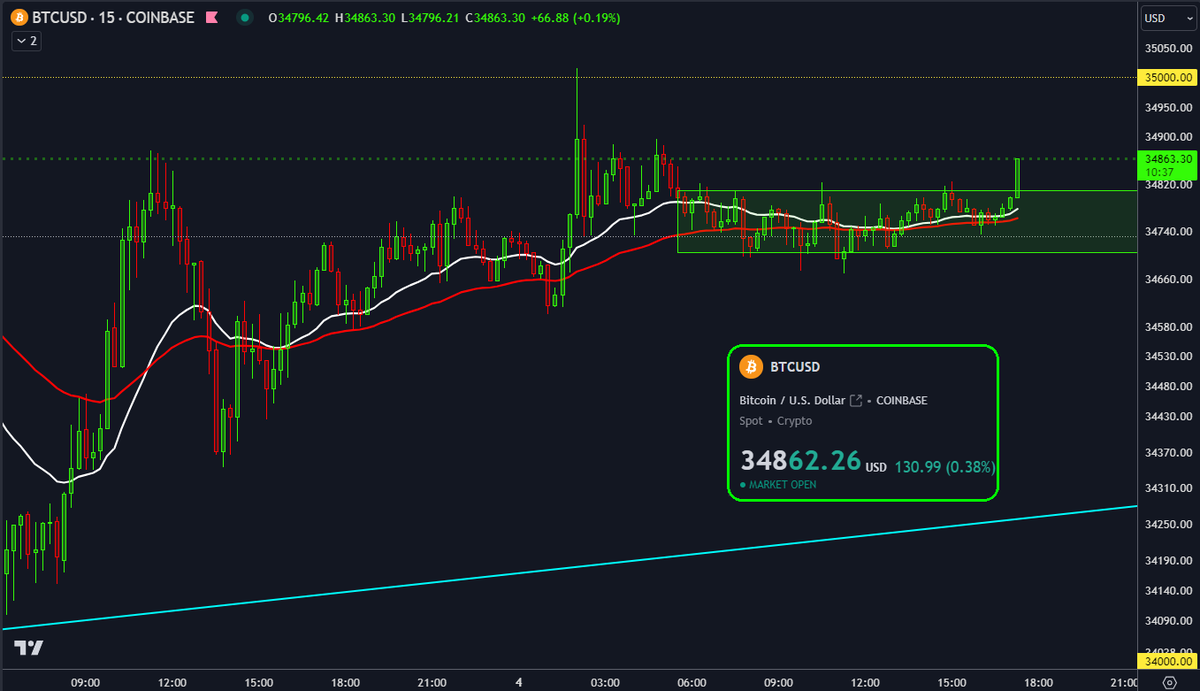Click 34370.00 on the price scale
The height and width of the screenshot is (691, 1200).
[1167, 452]
